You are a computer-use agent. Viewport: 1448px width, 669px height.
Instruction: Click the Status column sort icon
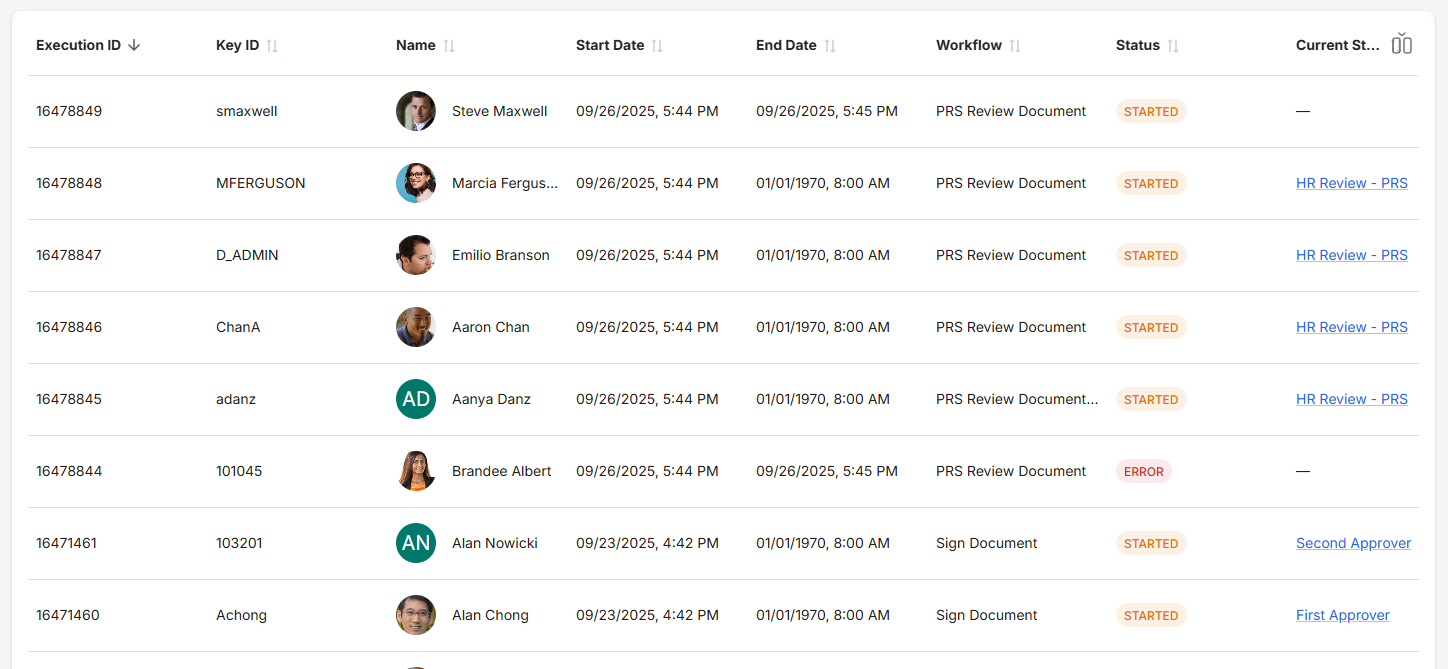click(x=1173, y=46)
